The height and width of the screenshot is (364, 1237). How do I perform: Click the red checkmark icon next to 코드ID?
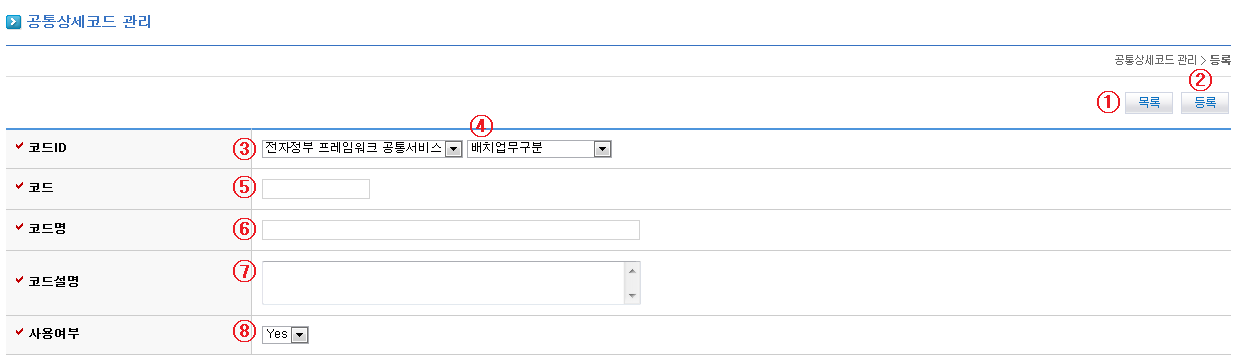[x=20, y=147]
